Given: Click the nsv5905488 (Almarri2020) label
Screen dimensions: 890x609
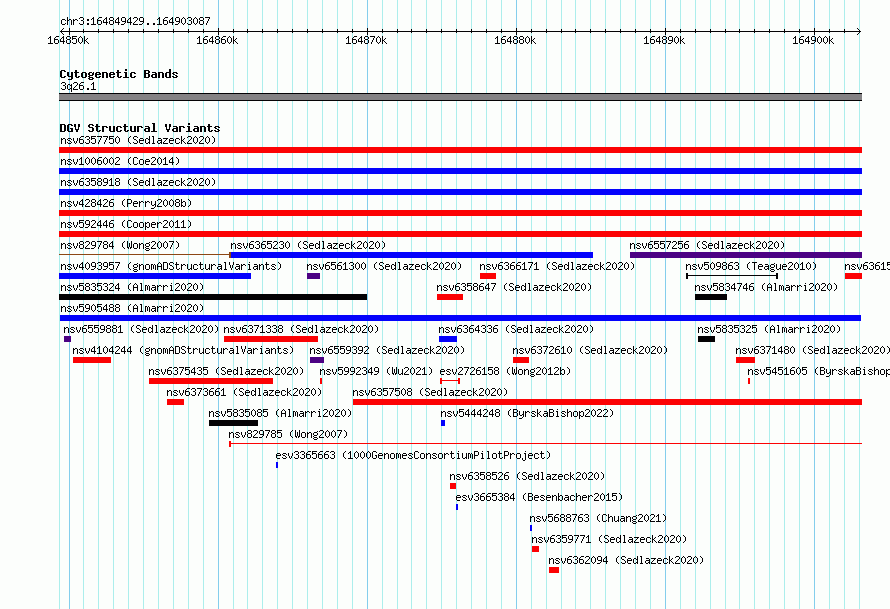Looking at the screenshot, I should 132,308.
